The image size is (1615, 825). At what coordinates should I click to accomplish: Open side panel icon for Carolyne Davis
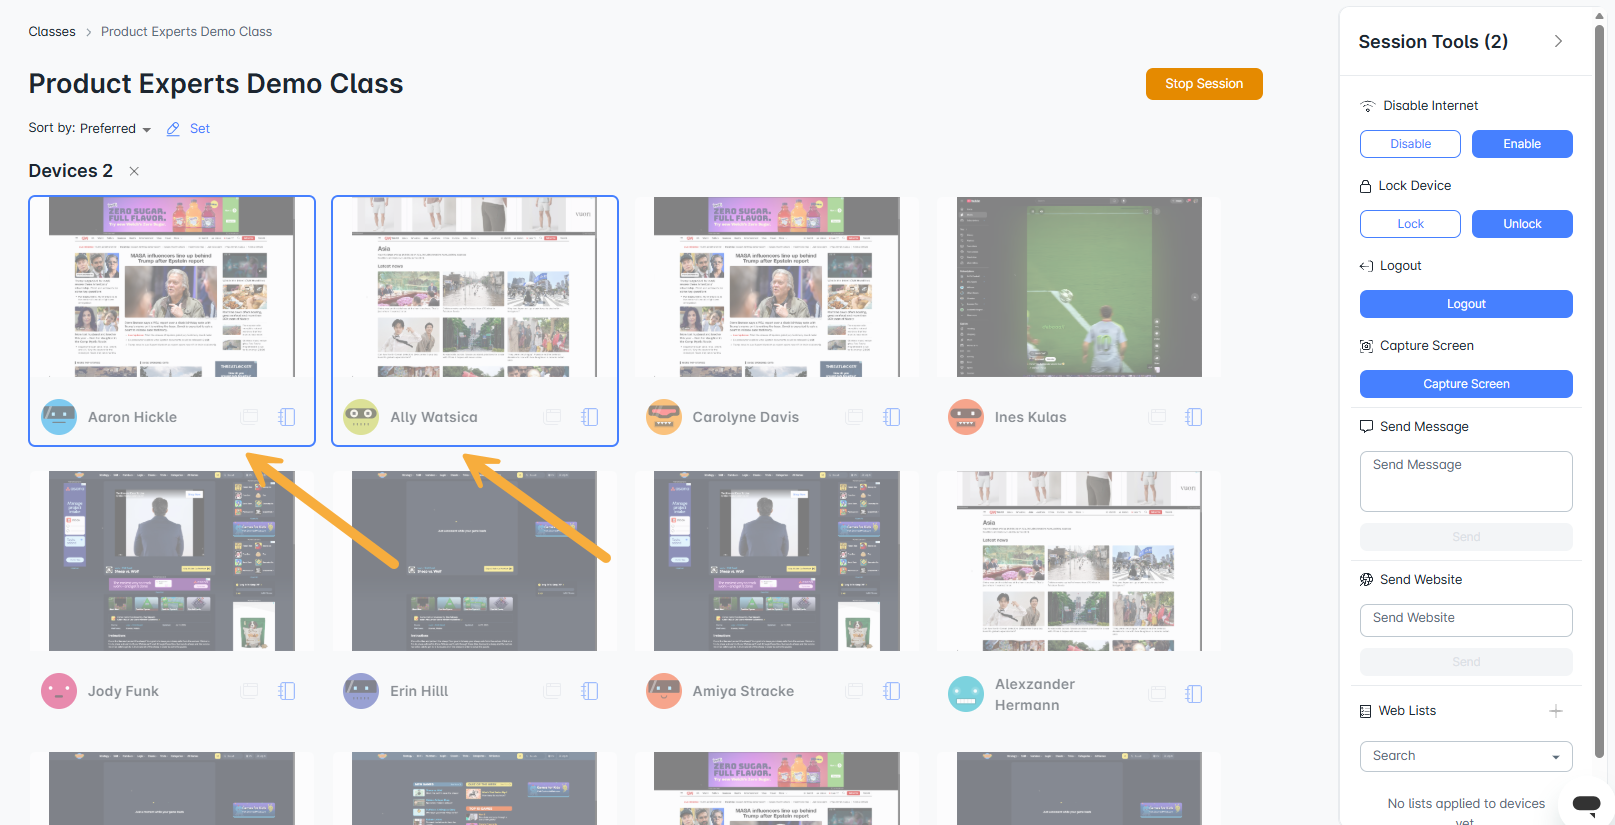892,417
